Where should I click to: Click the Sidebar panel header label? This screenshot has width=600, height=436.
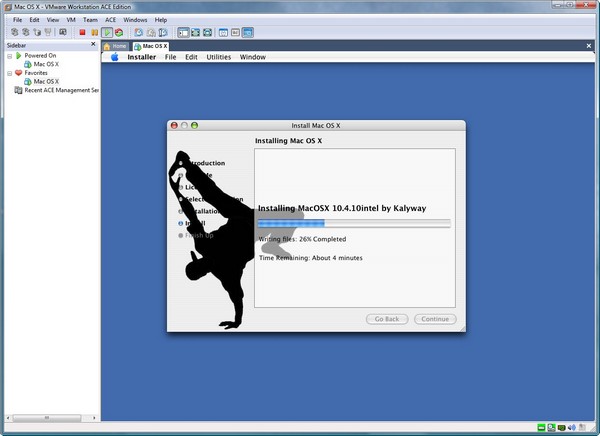pos(16,45)
